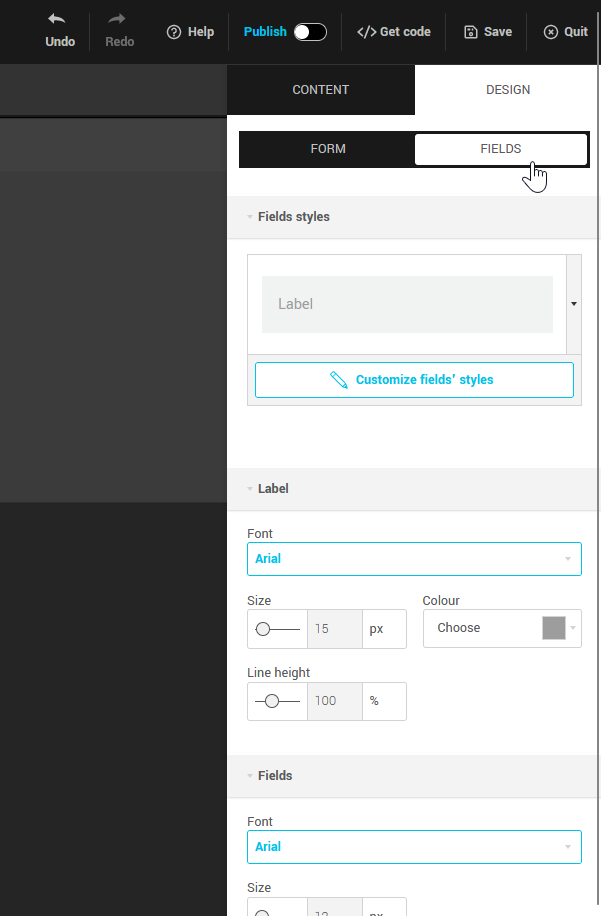This screenshot has width=601, height=916.
Task: Click the Label size slider handle
Action: pos(263,629)
